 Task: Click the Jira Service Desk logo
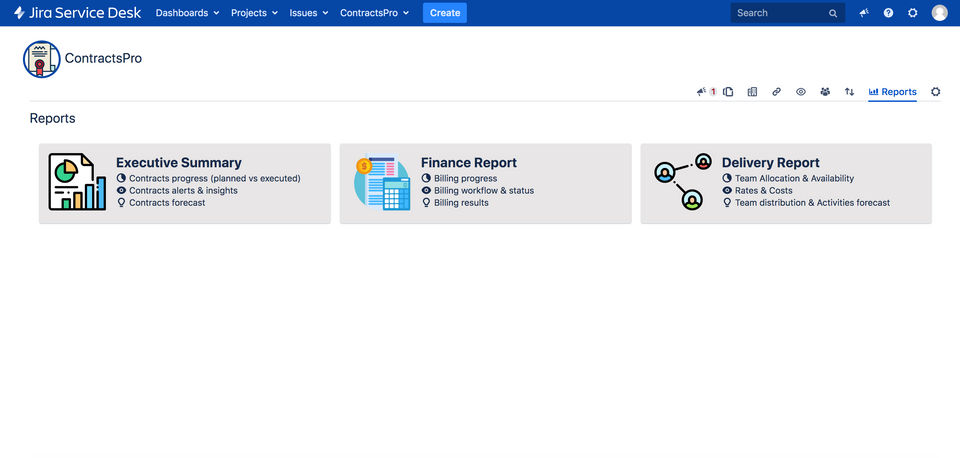tap(77, 13)
